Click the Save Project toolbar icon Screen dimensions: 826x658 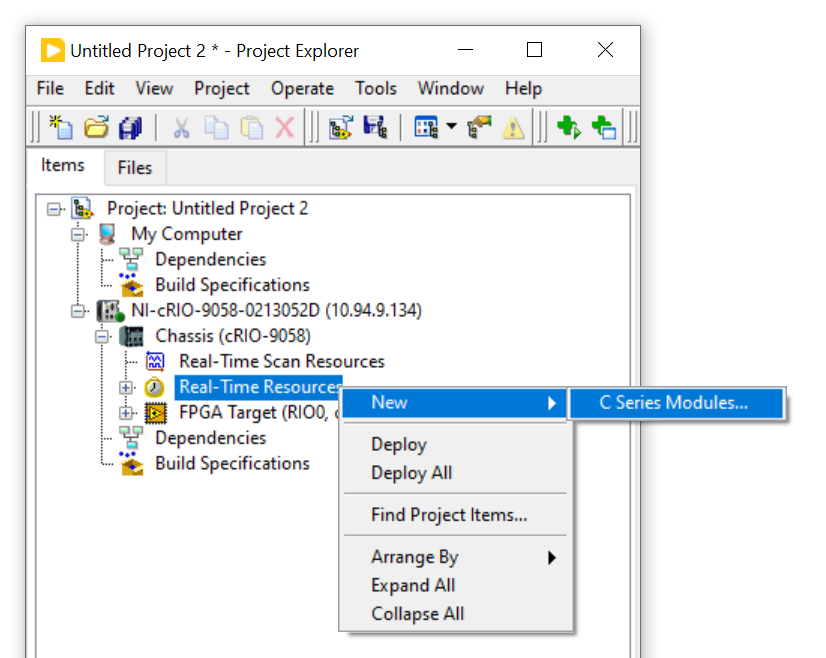click(375, 127)
